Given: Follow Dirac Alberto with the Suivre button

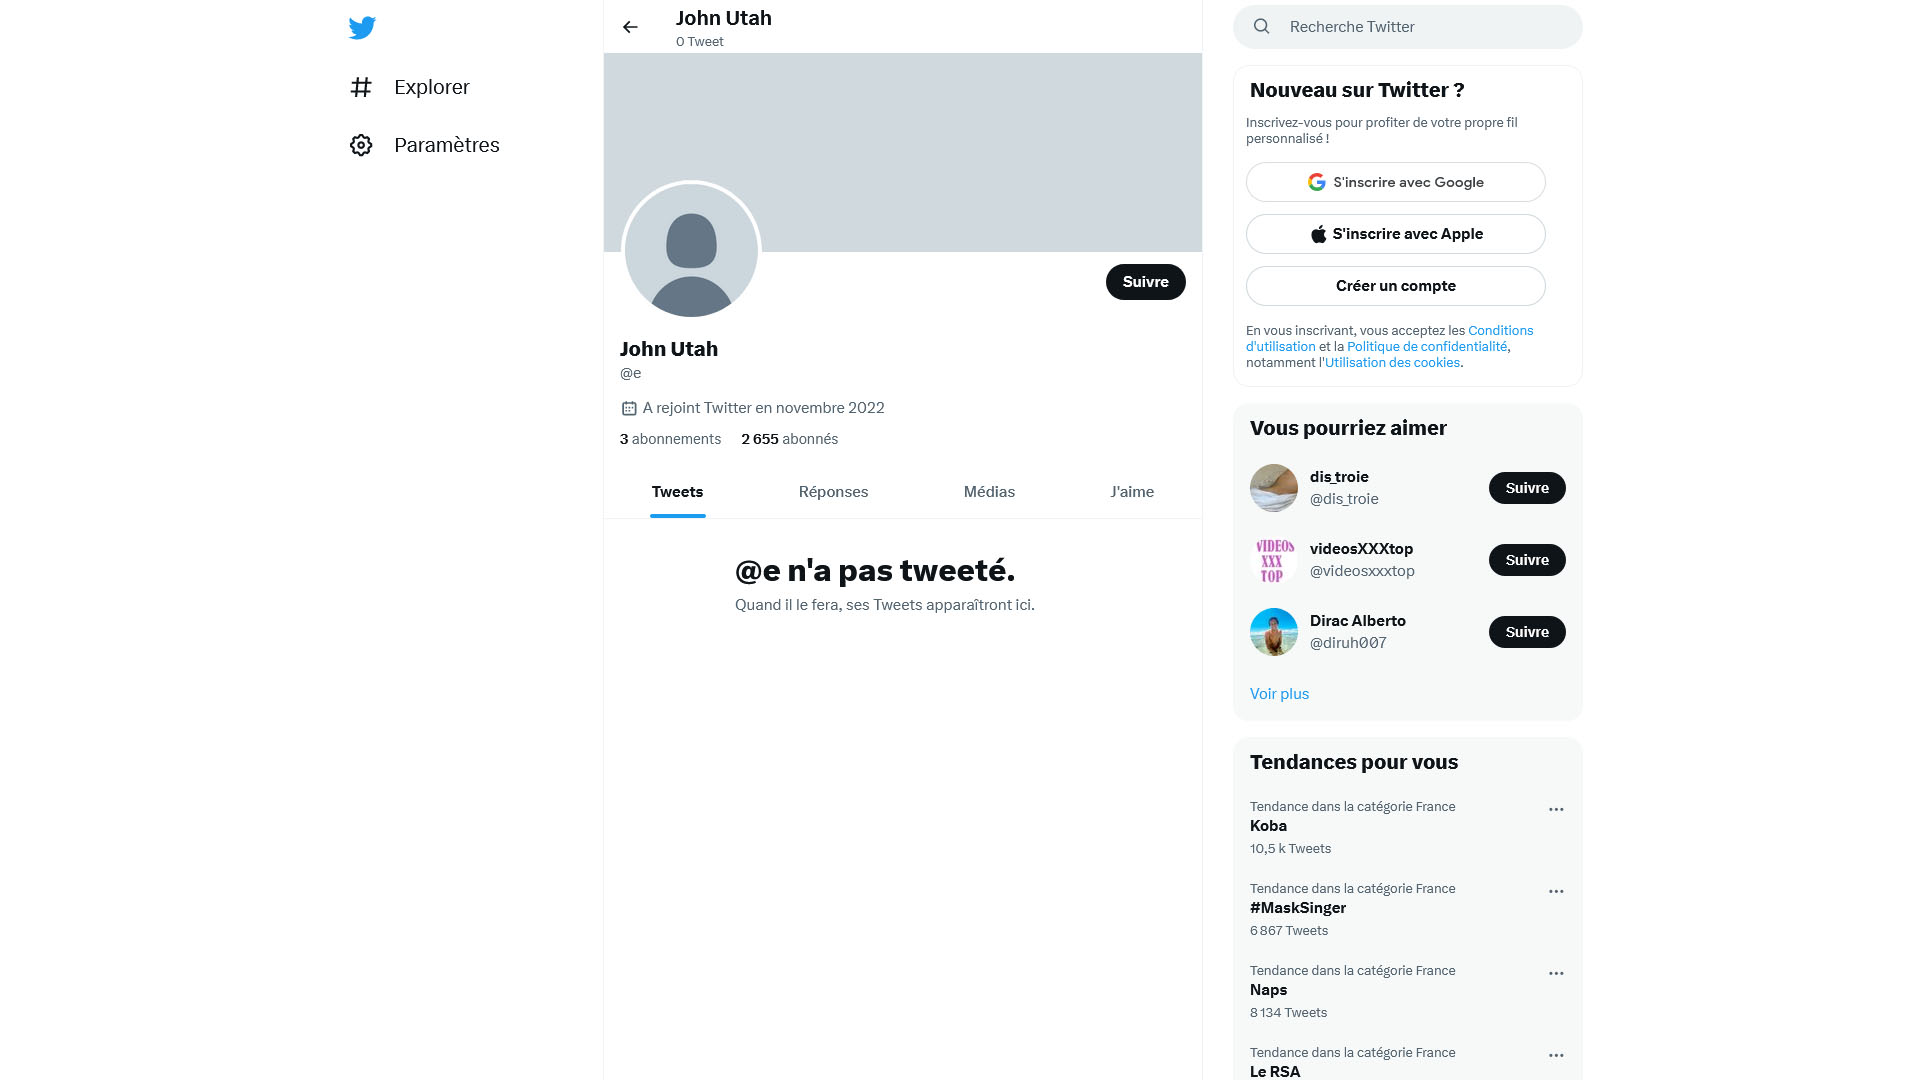Looking at the screenshot, I should tap(1527, 632).
